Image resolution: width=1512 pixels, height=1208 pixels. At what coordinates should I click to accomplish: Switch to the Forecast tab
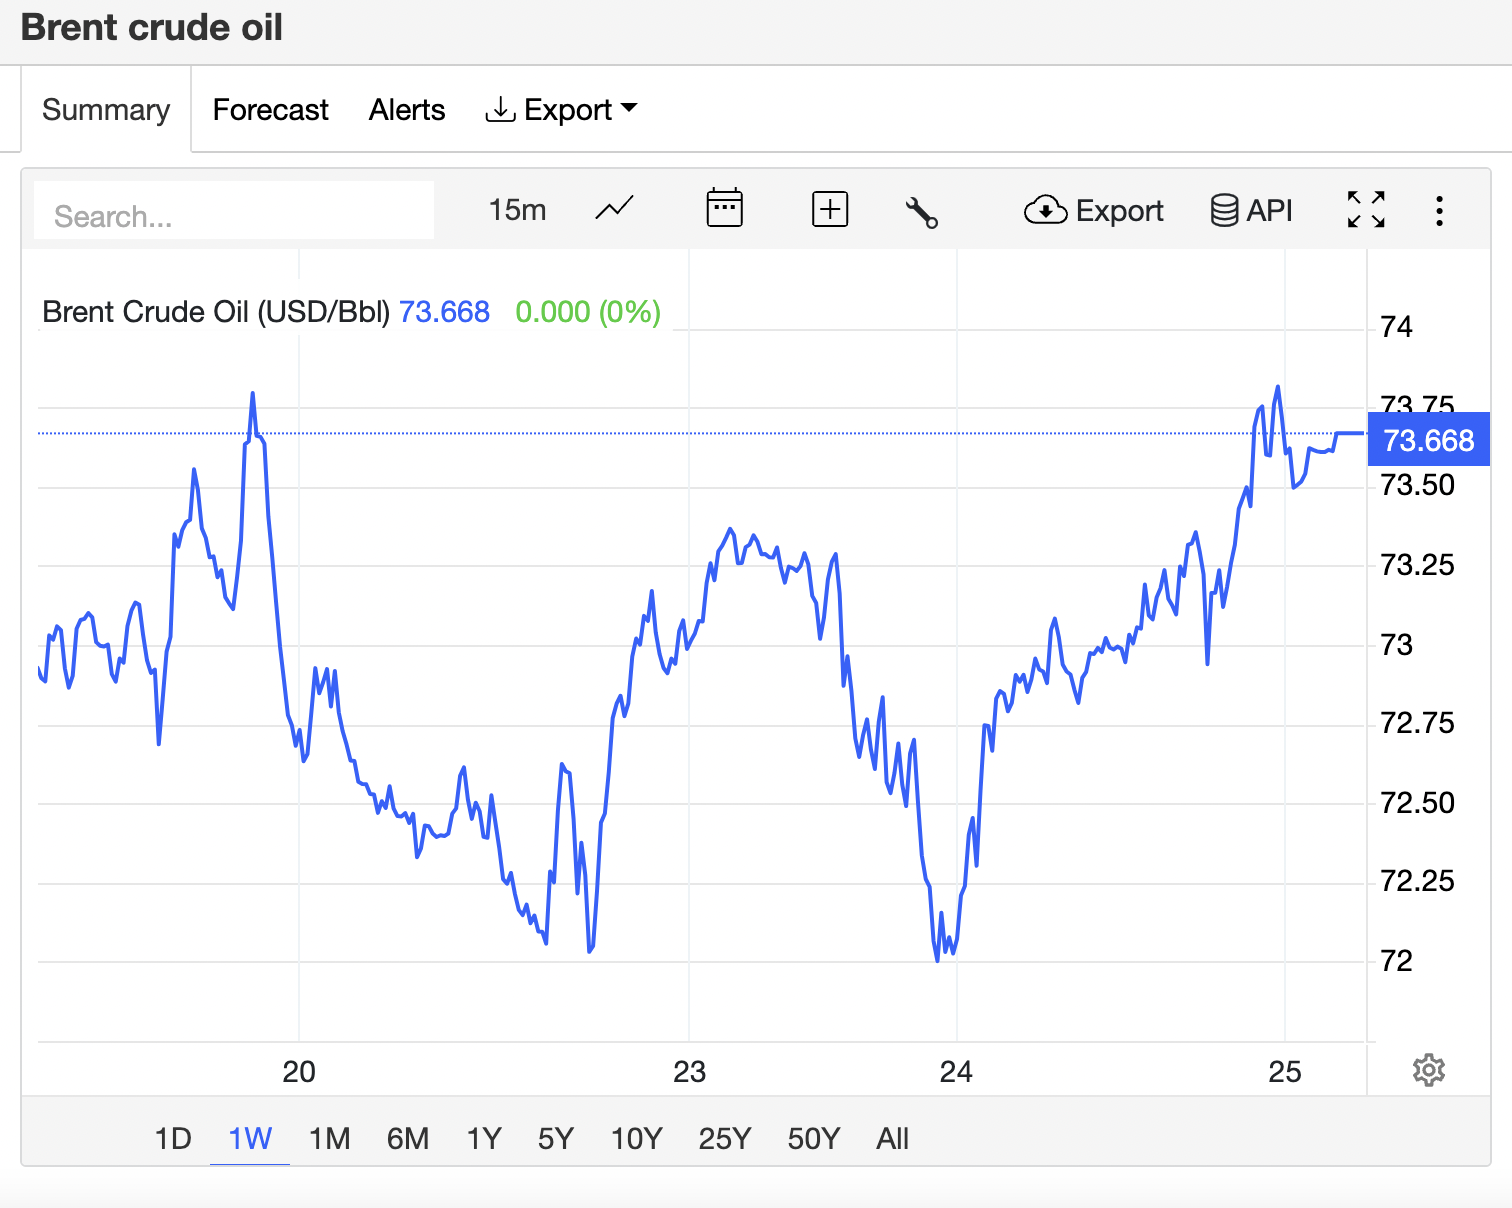pos(271,110)
